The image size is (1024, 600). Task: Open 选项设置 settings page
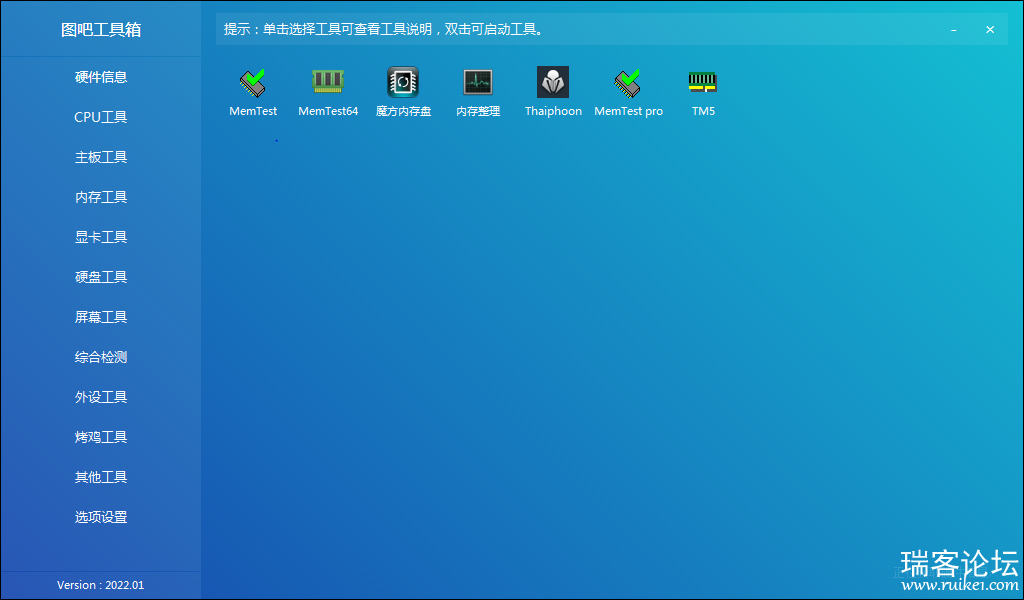101,517
